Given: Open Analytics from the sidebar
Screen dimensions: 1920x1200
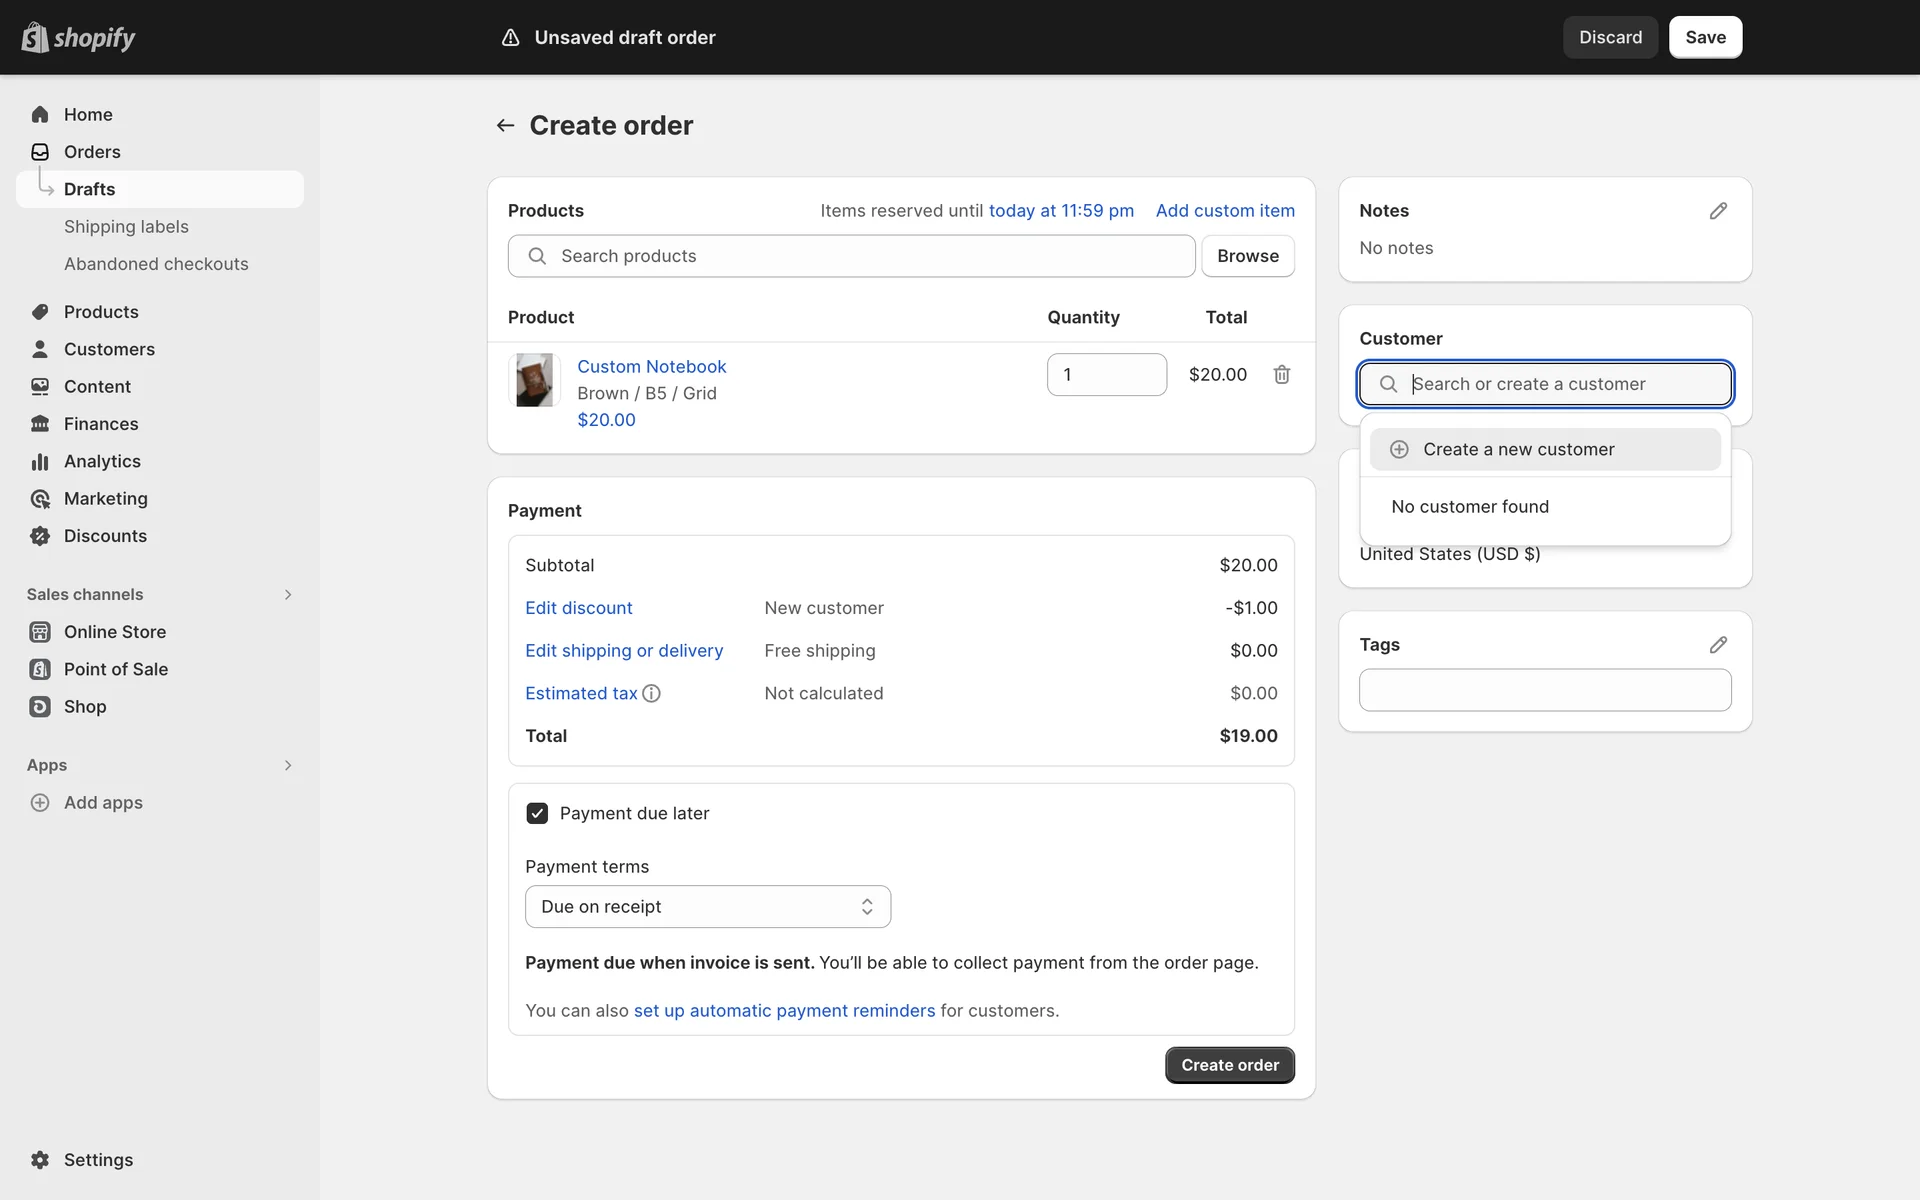Looking at the screenshot, I should coord(102,461).
